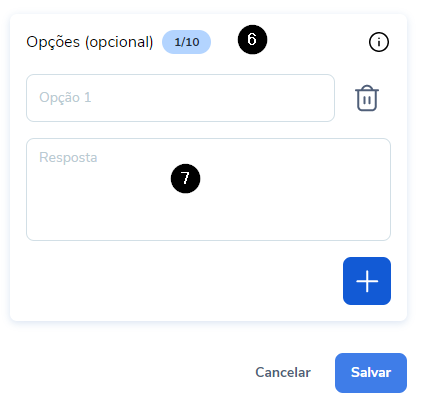
Task: Add a new option with plus button
Action: [x=367, y=281]
